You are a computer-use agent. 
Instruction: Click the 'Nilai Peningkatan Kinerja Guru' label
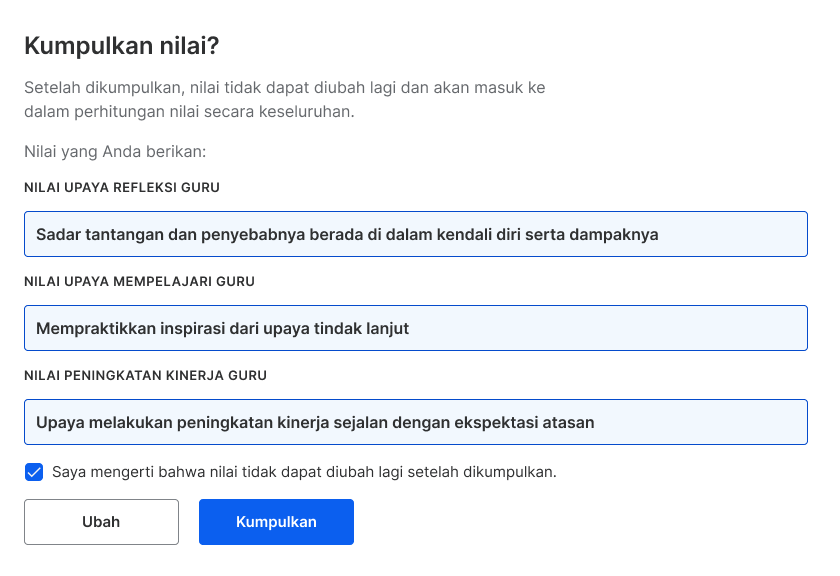click(145, 375)
